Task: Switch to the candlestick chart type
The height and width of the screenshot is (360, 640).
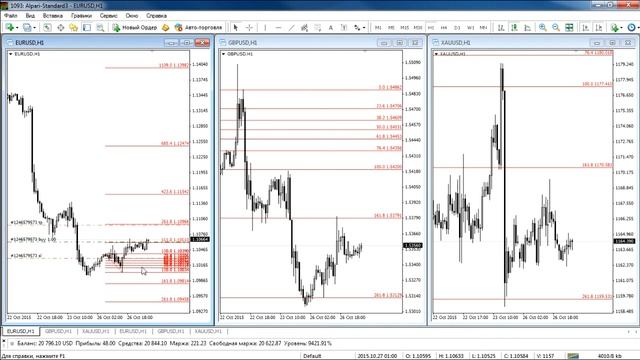Action: pos(514,27)
